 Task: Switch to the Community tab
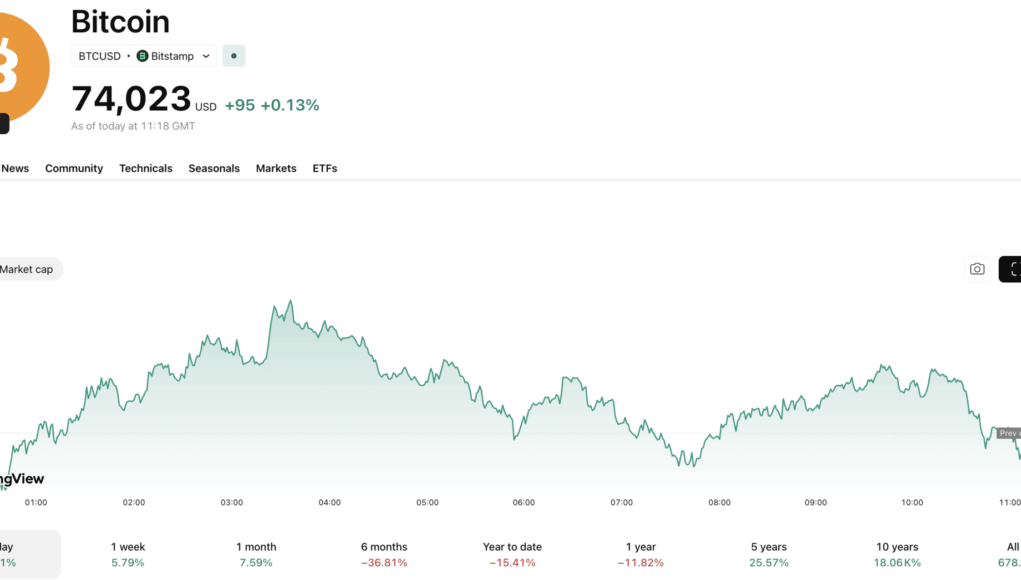[x=74, y=168]
